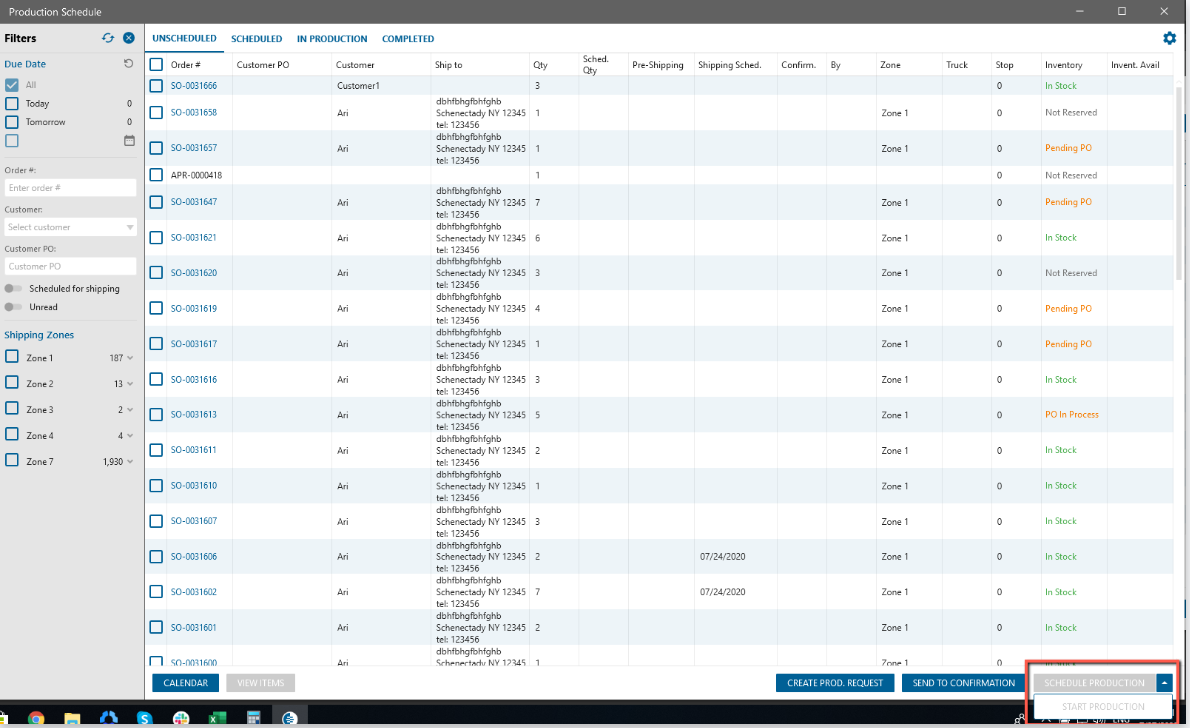Open Chrome from the taskbar
This screenshot has width=1190, height=728.
point(36,718)
